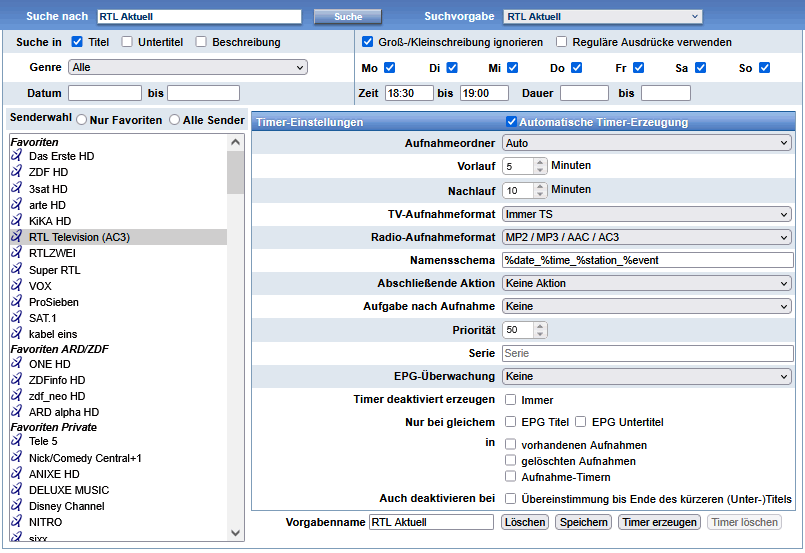Click the satellite icon beside KiKA HD
The height and width of the screenshot is (553, 805).
pyautogui.click(x=17, y=220)
